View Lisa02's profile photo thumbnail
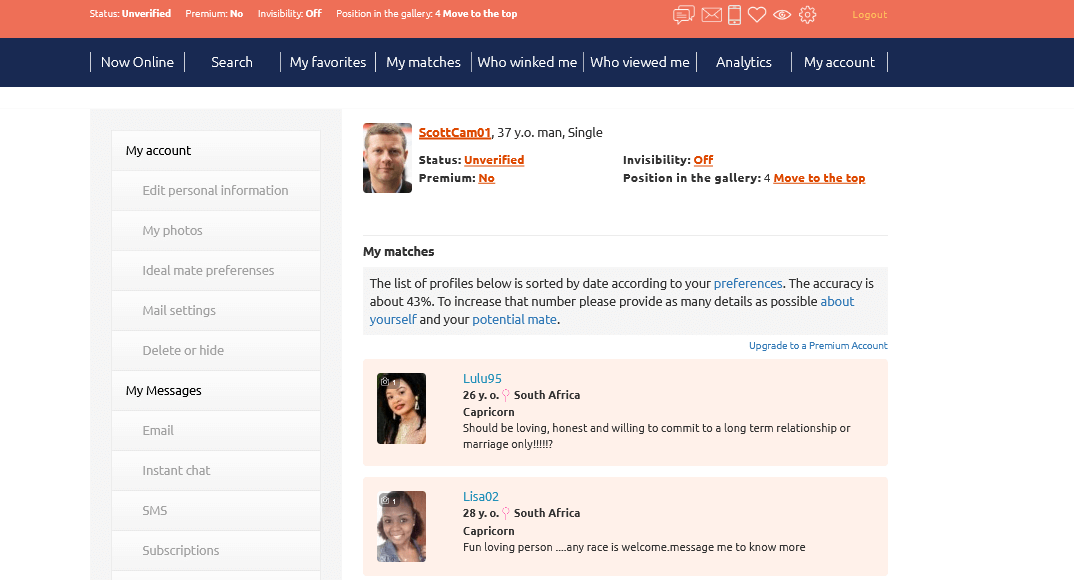The height and width of the screenshot is (580, 1074). coord(401,527)
